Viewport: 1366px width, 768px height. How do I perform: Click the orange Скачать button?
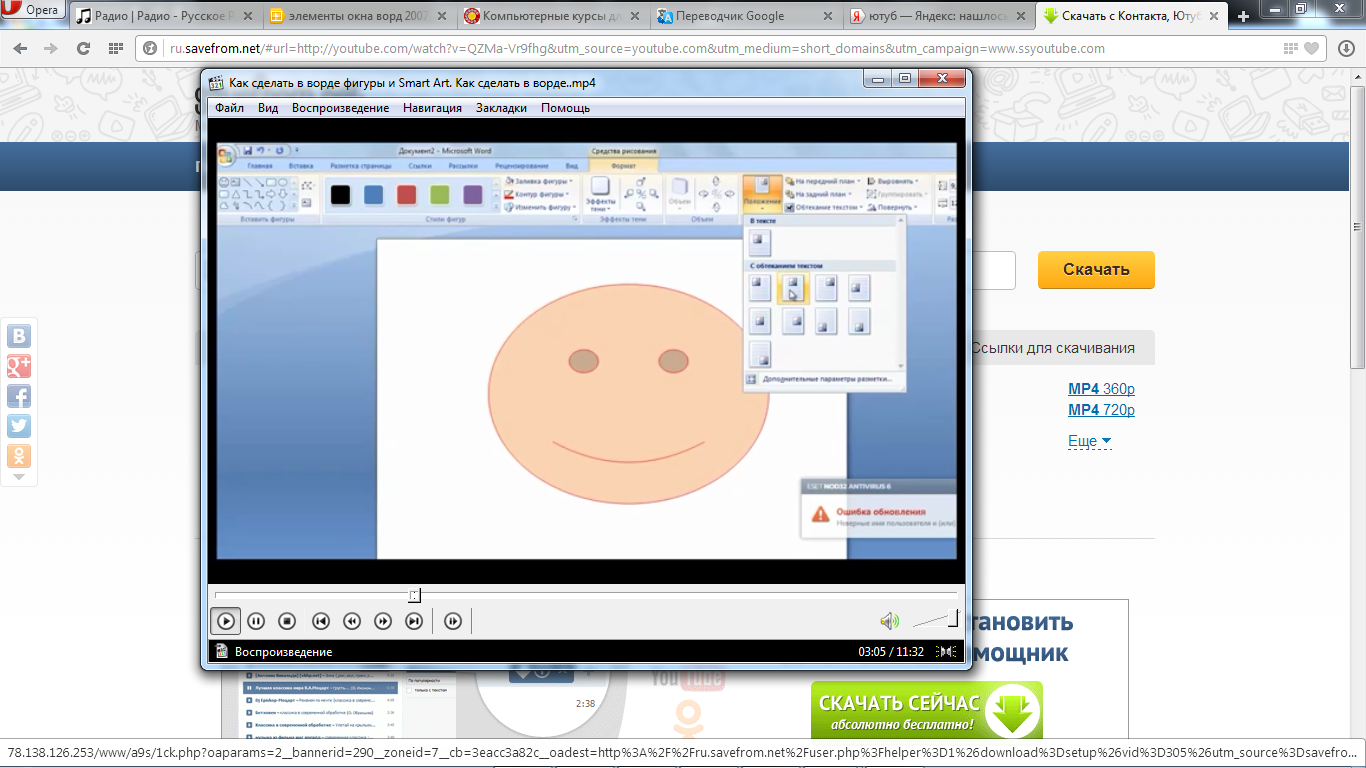(1096, 270)
